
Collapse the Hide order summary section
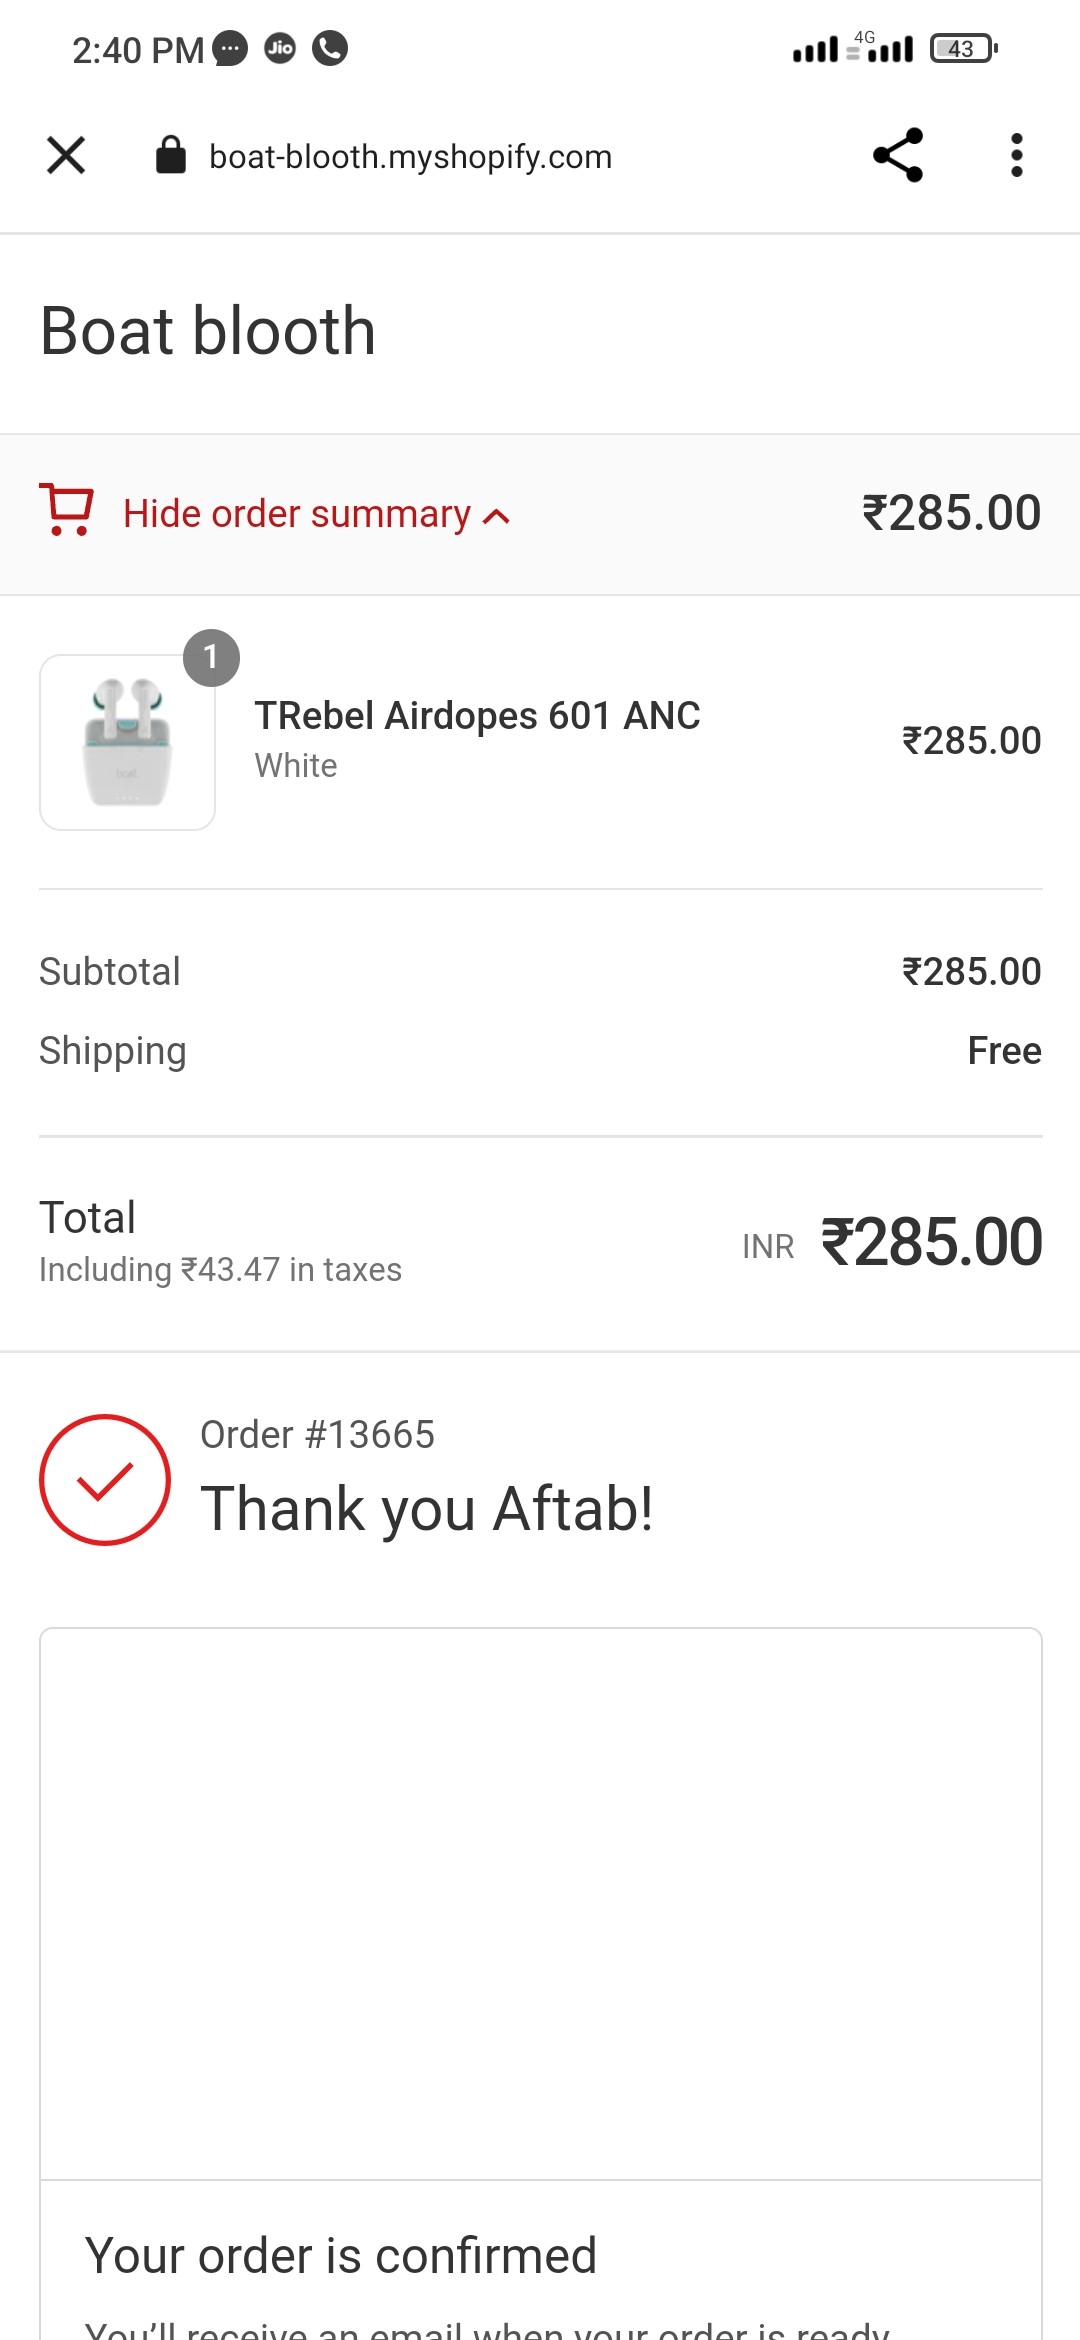coord(296,514)
